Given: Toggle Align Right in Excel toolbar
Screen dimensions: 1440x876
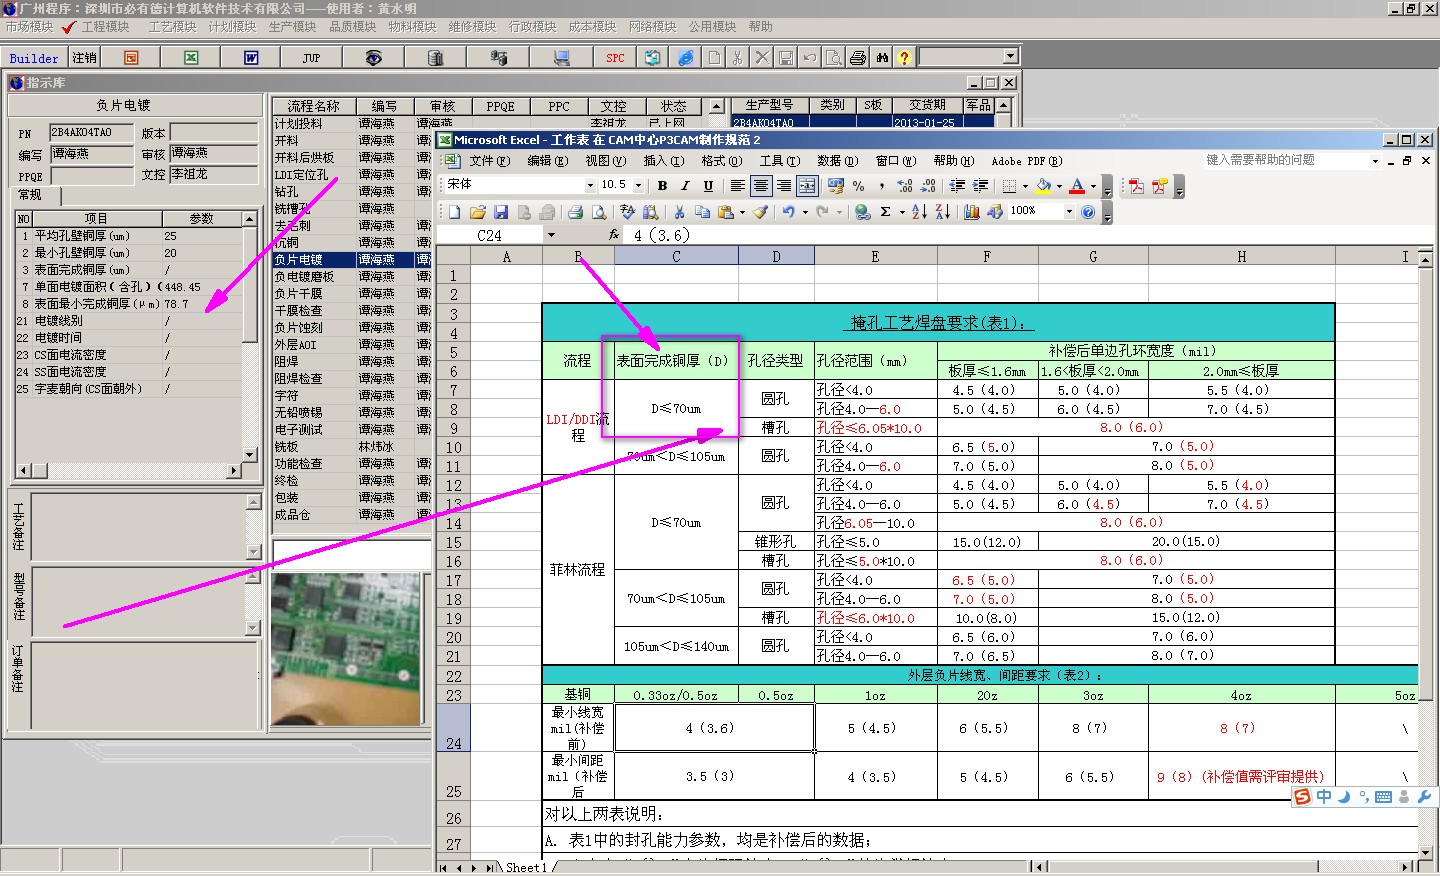Looking at the screenshot, I should pos(784,186).
